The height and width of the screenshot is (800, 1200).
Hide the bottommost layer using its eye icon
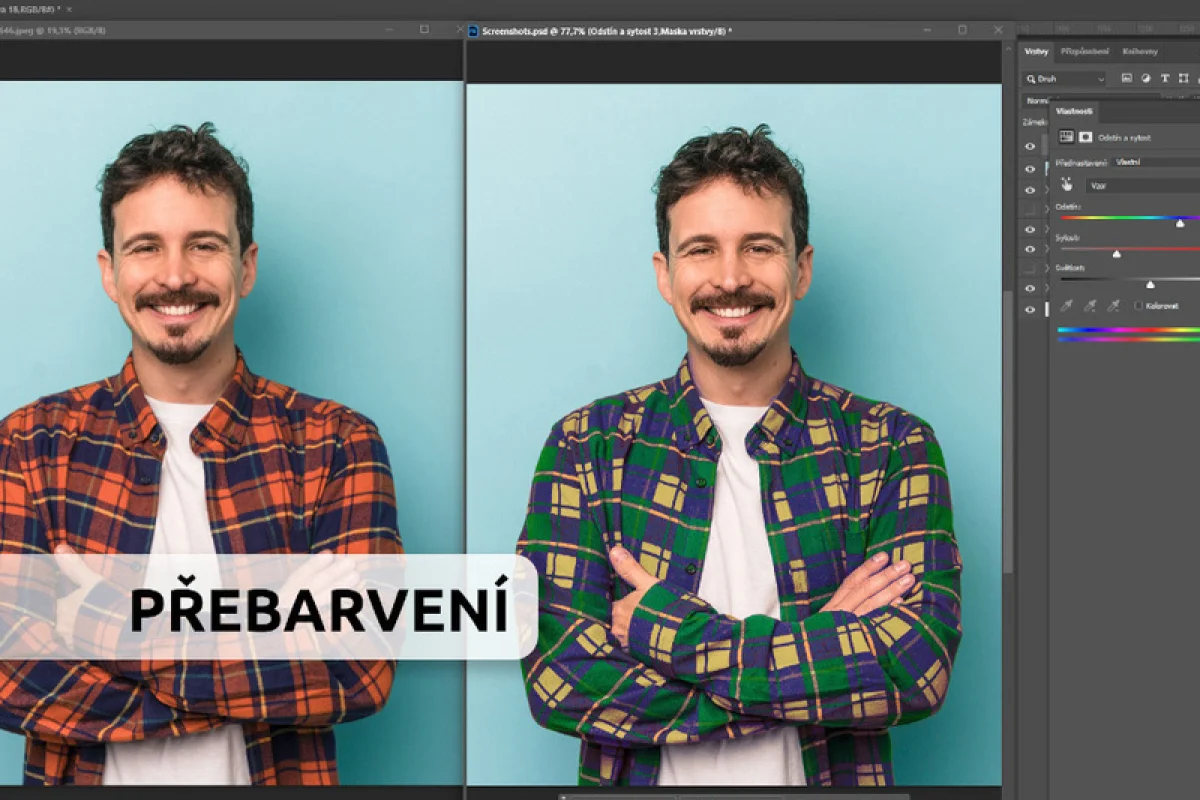click(1030, 310)
